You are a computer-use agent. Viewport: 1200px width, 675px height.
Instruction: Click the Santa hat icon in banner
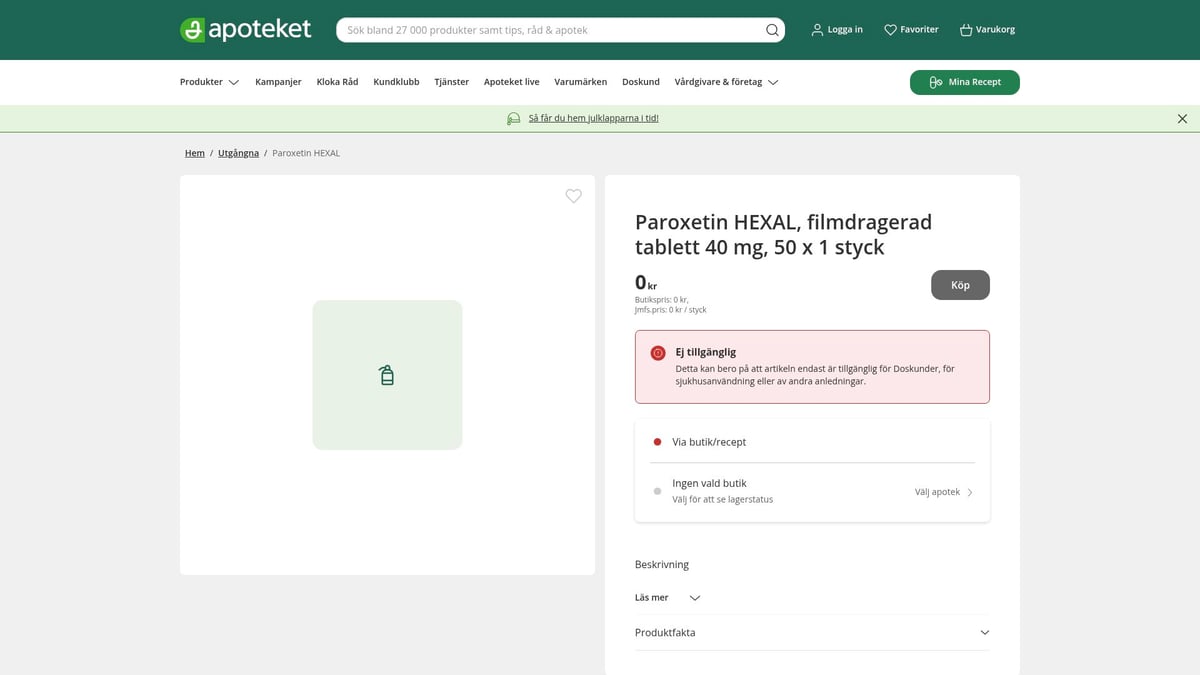pyautogui.click(x=513, y=118)
